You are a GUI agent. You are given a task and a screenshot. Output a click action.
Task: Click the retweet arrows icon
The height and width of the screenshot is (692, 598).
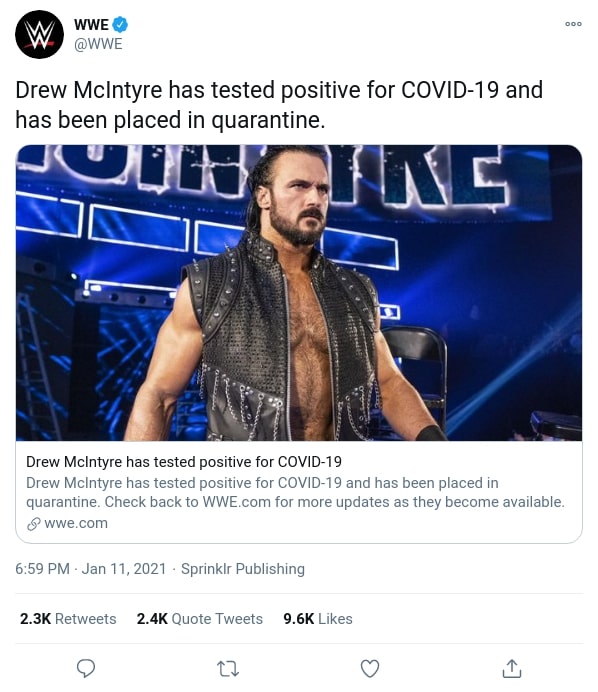click(x=228, y=669)
